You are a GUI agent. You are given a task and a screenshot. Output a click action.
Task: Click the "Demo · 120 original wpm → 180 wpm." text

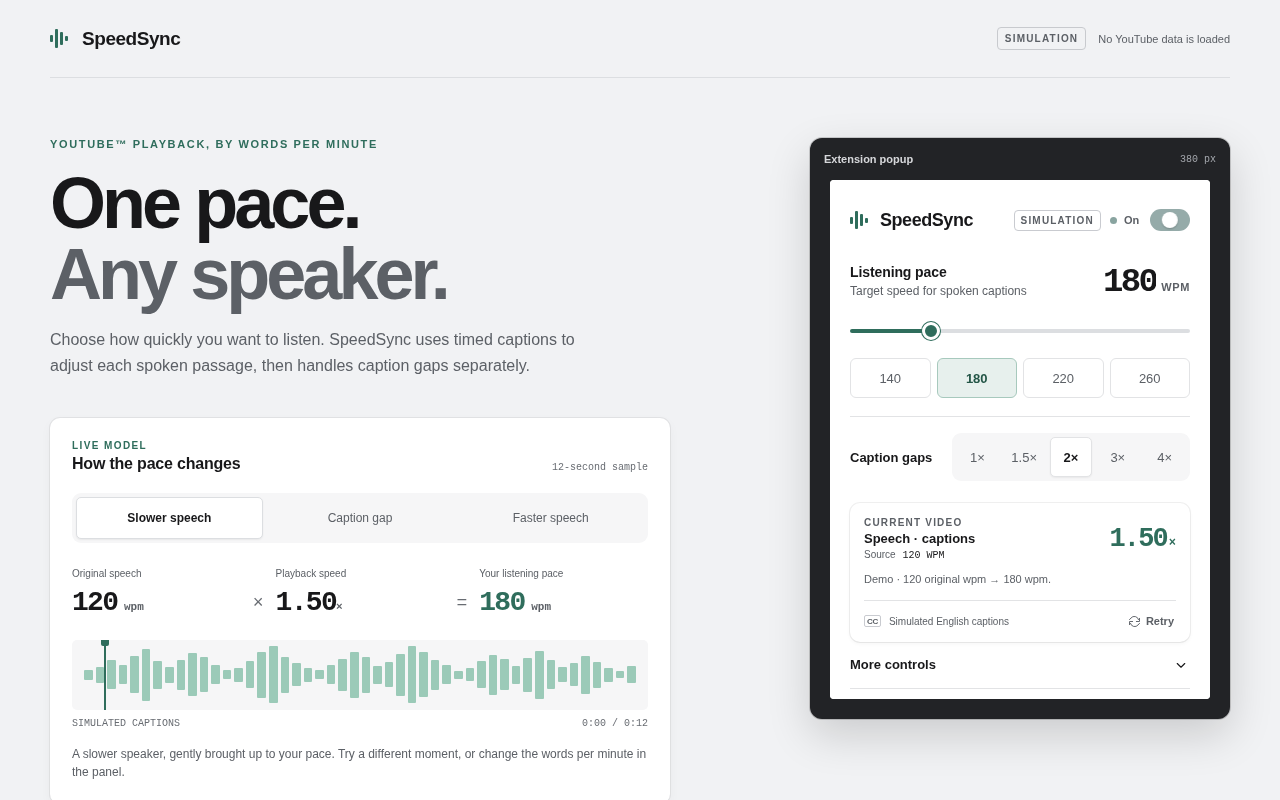point(957,579)
